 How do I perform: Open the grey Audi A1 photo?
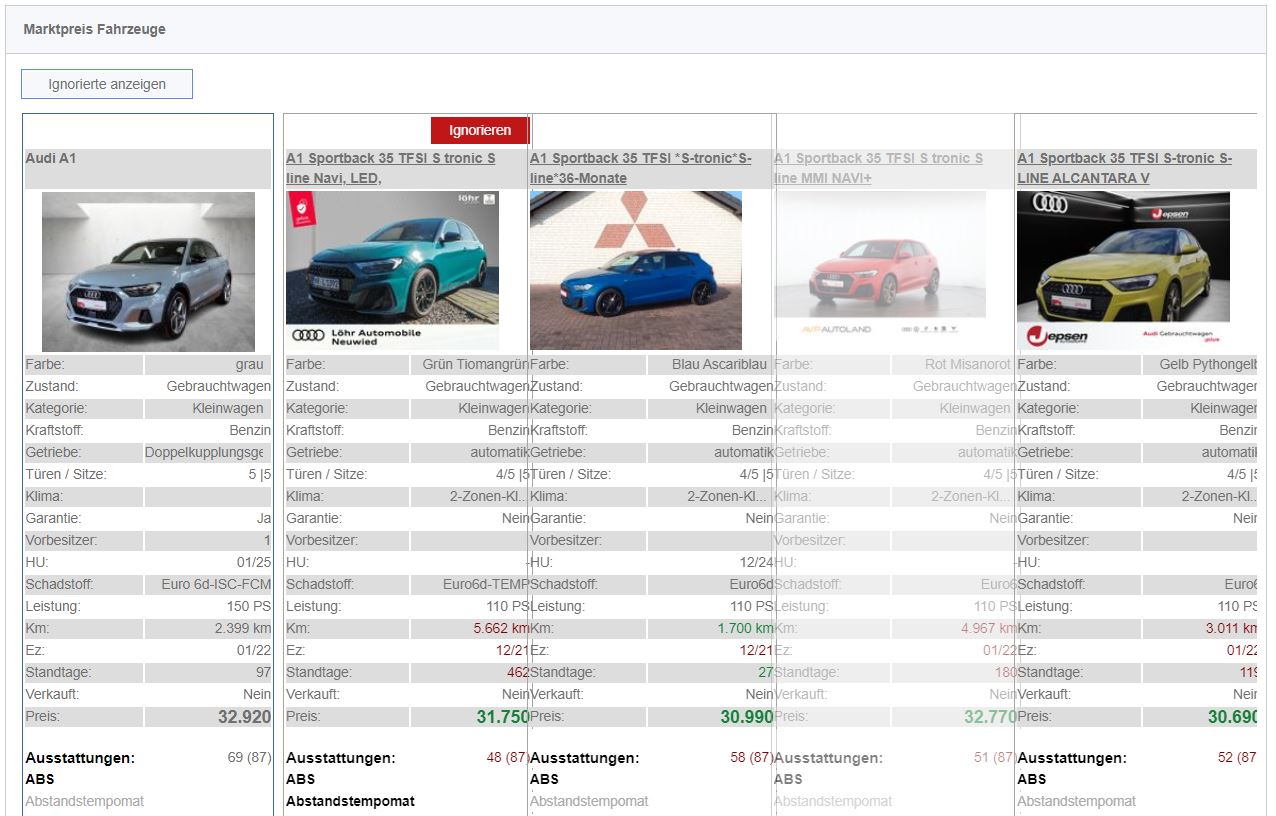click(x=148, y=271)
